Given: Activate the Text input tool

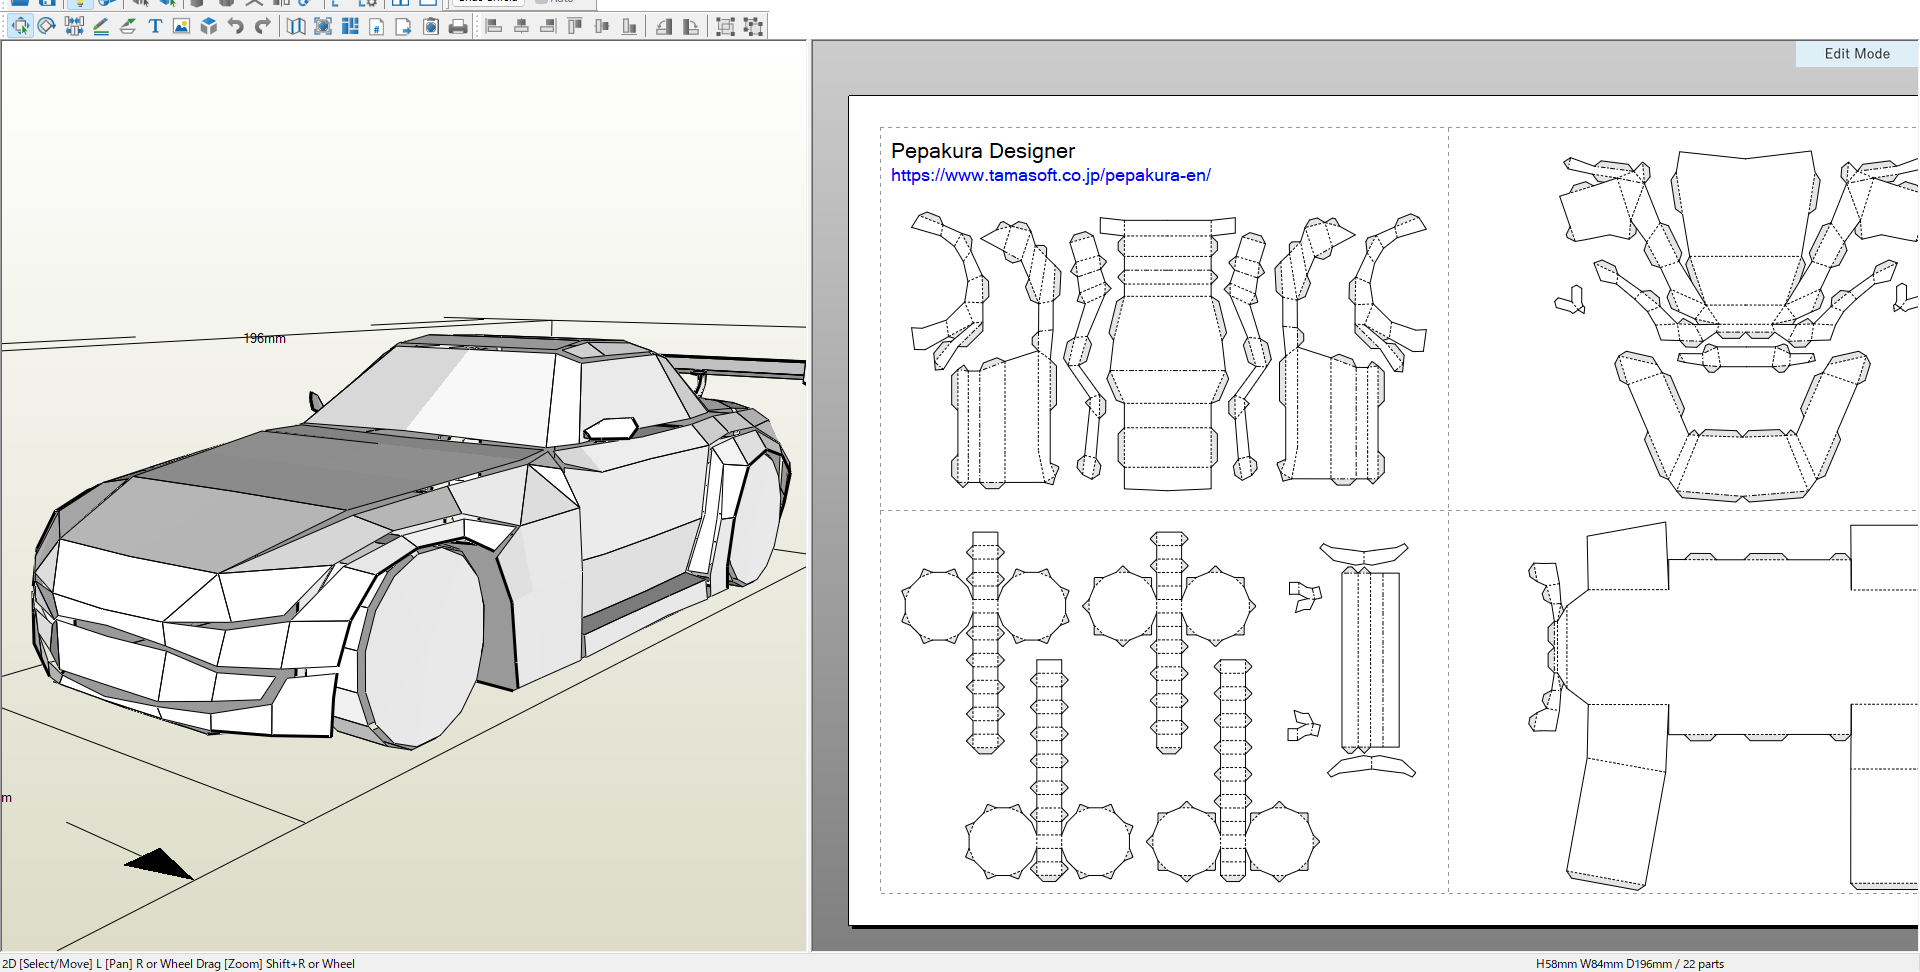Looking at the screenshot, I should 155,27.
